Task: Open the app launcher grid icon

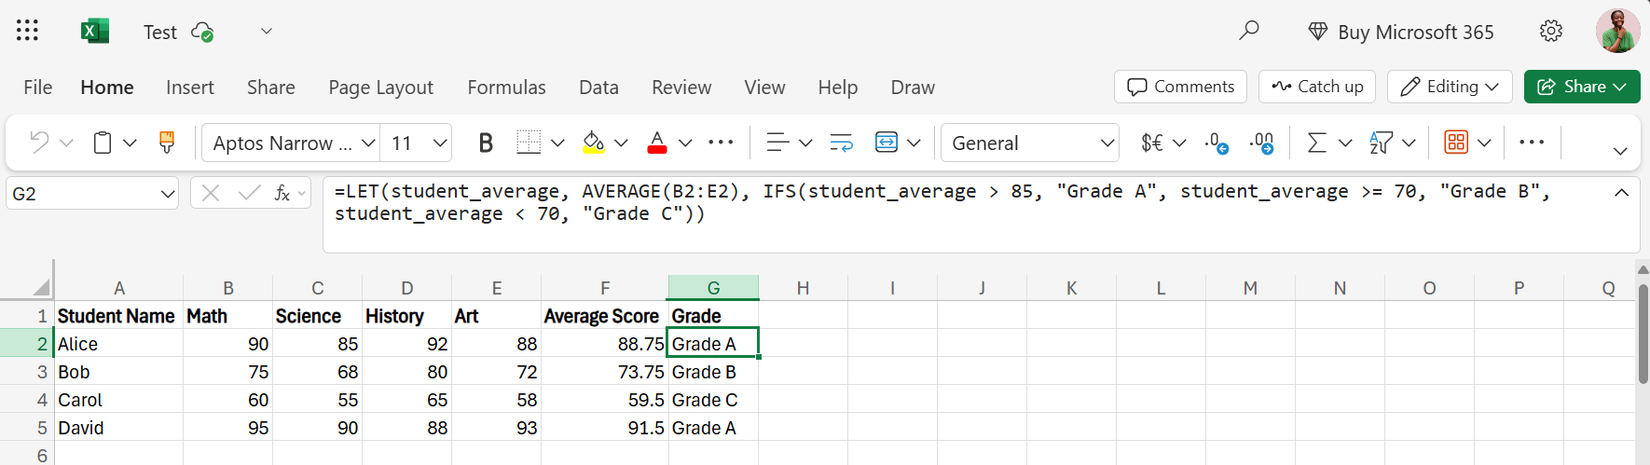Action: (x=28, y=31)
